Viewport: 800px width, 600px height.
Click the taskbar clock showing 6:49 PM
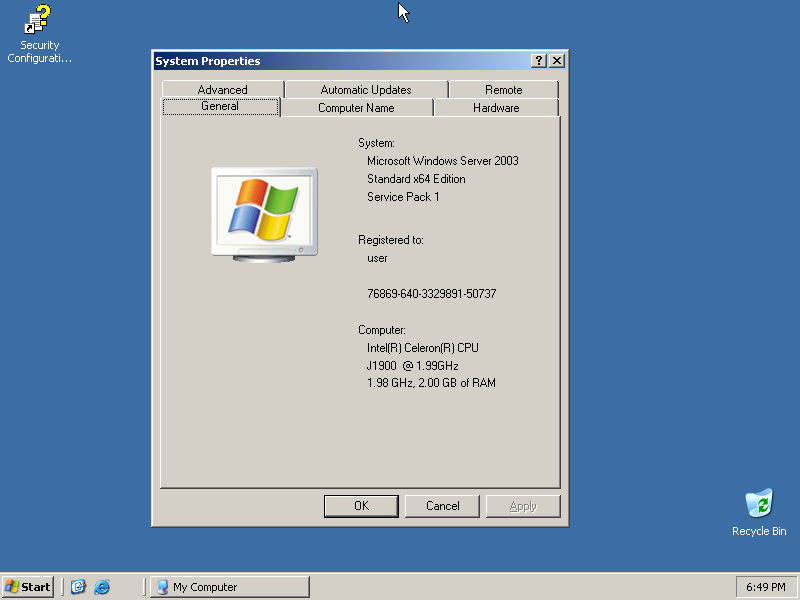coord(767,587)
